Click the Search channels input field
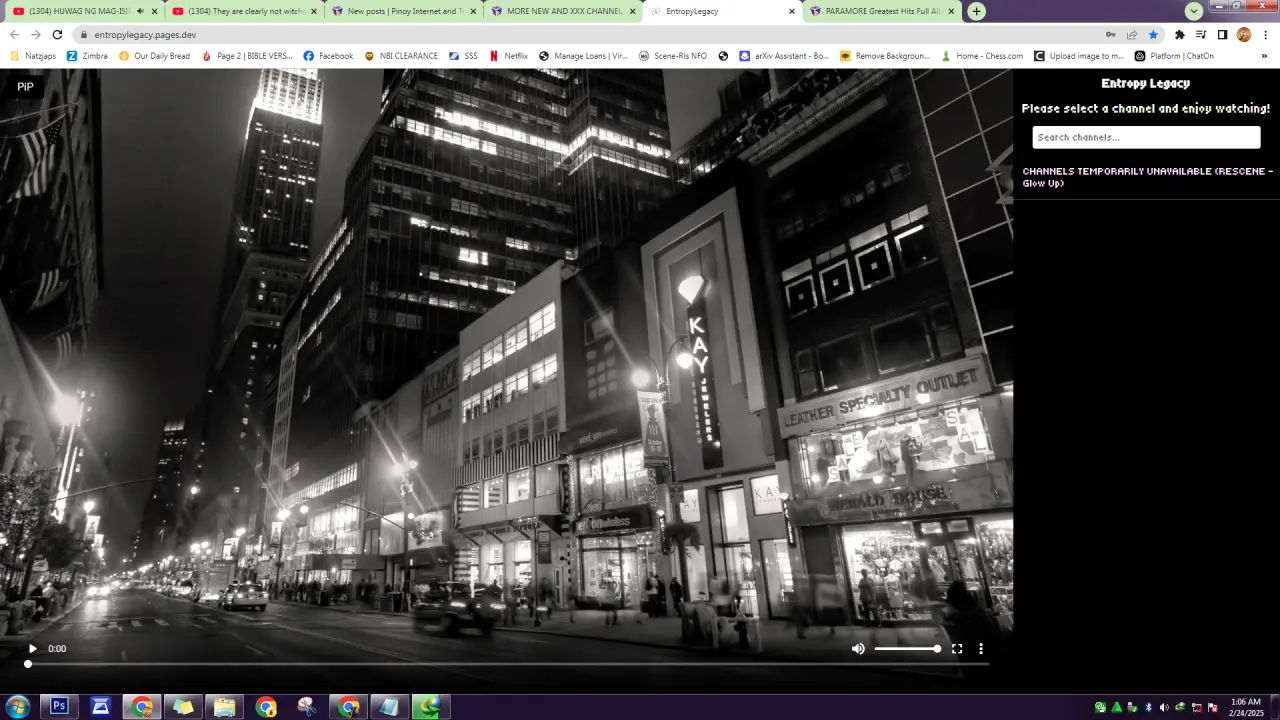This screenshot has width=1280, height=720. click(1146, 137)
